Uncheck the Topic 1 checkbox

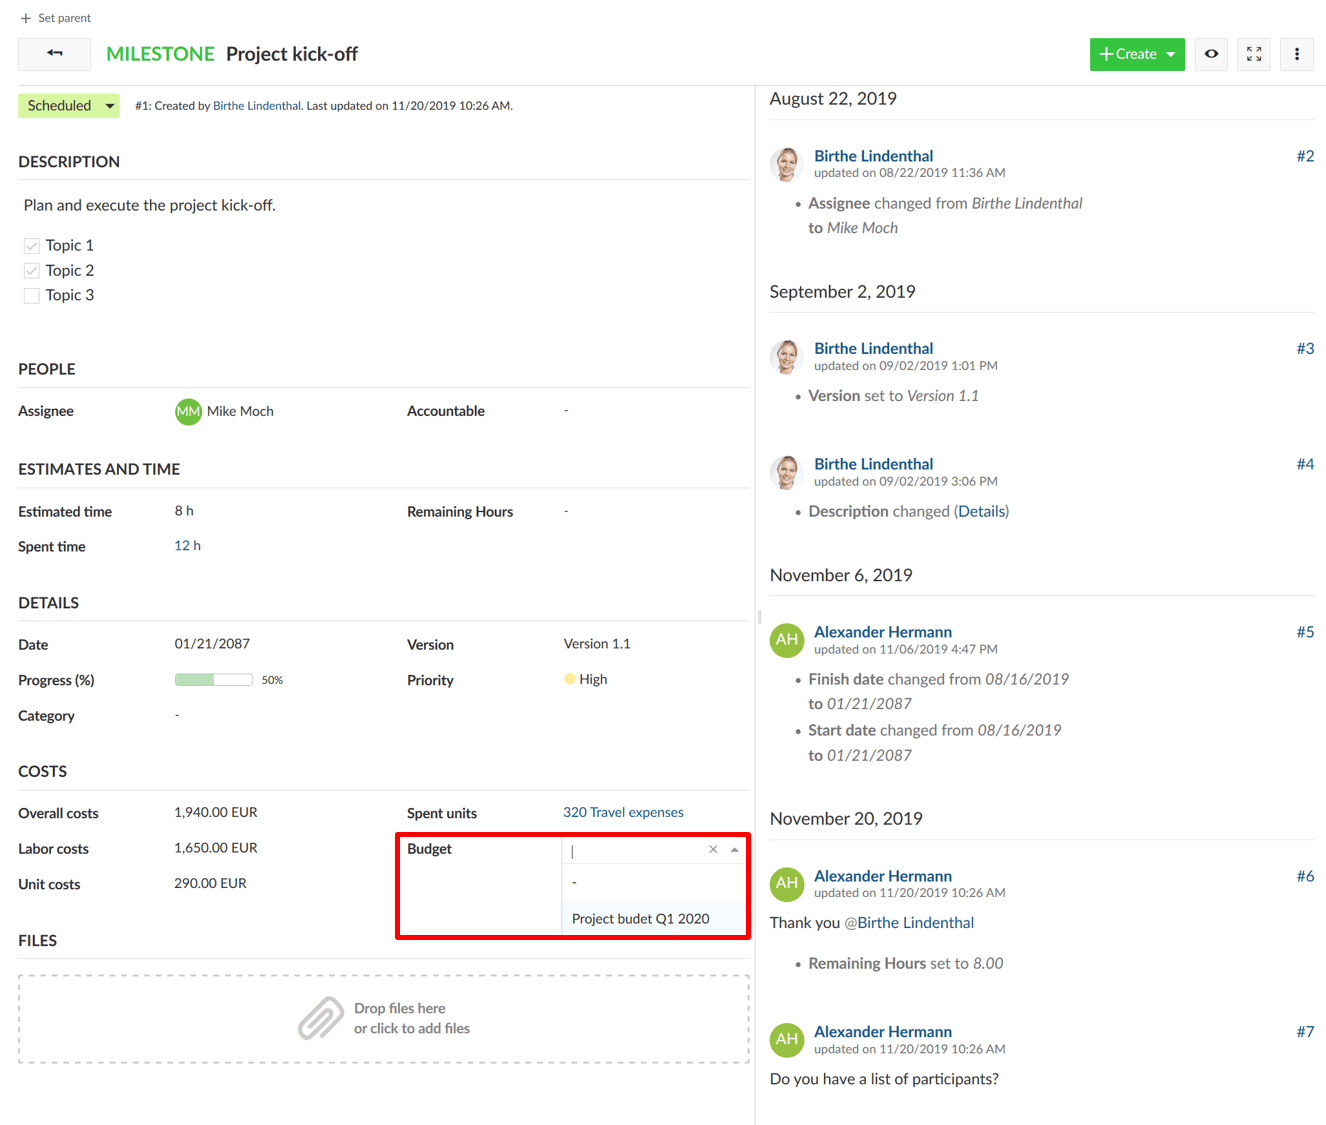click(32, 246)
